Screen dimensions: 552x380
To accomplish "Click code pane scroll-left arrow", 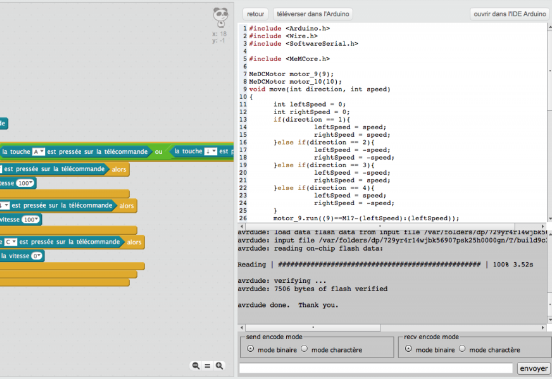I will (x=242, y=226).
